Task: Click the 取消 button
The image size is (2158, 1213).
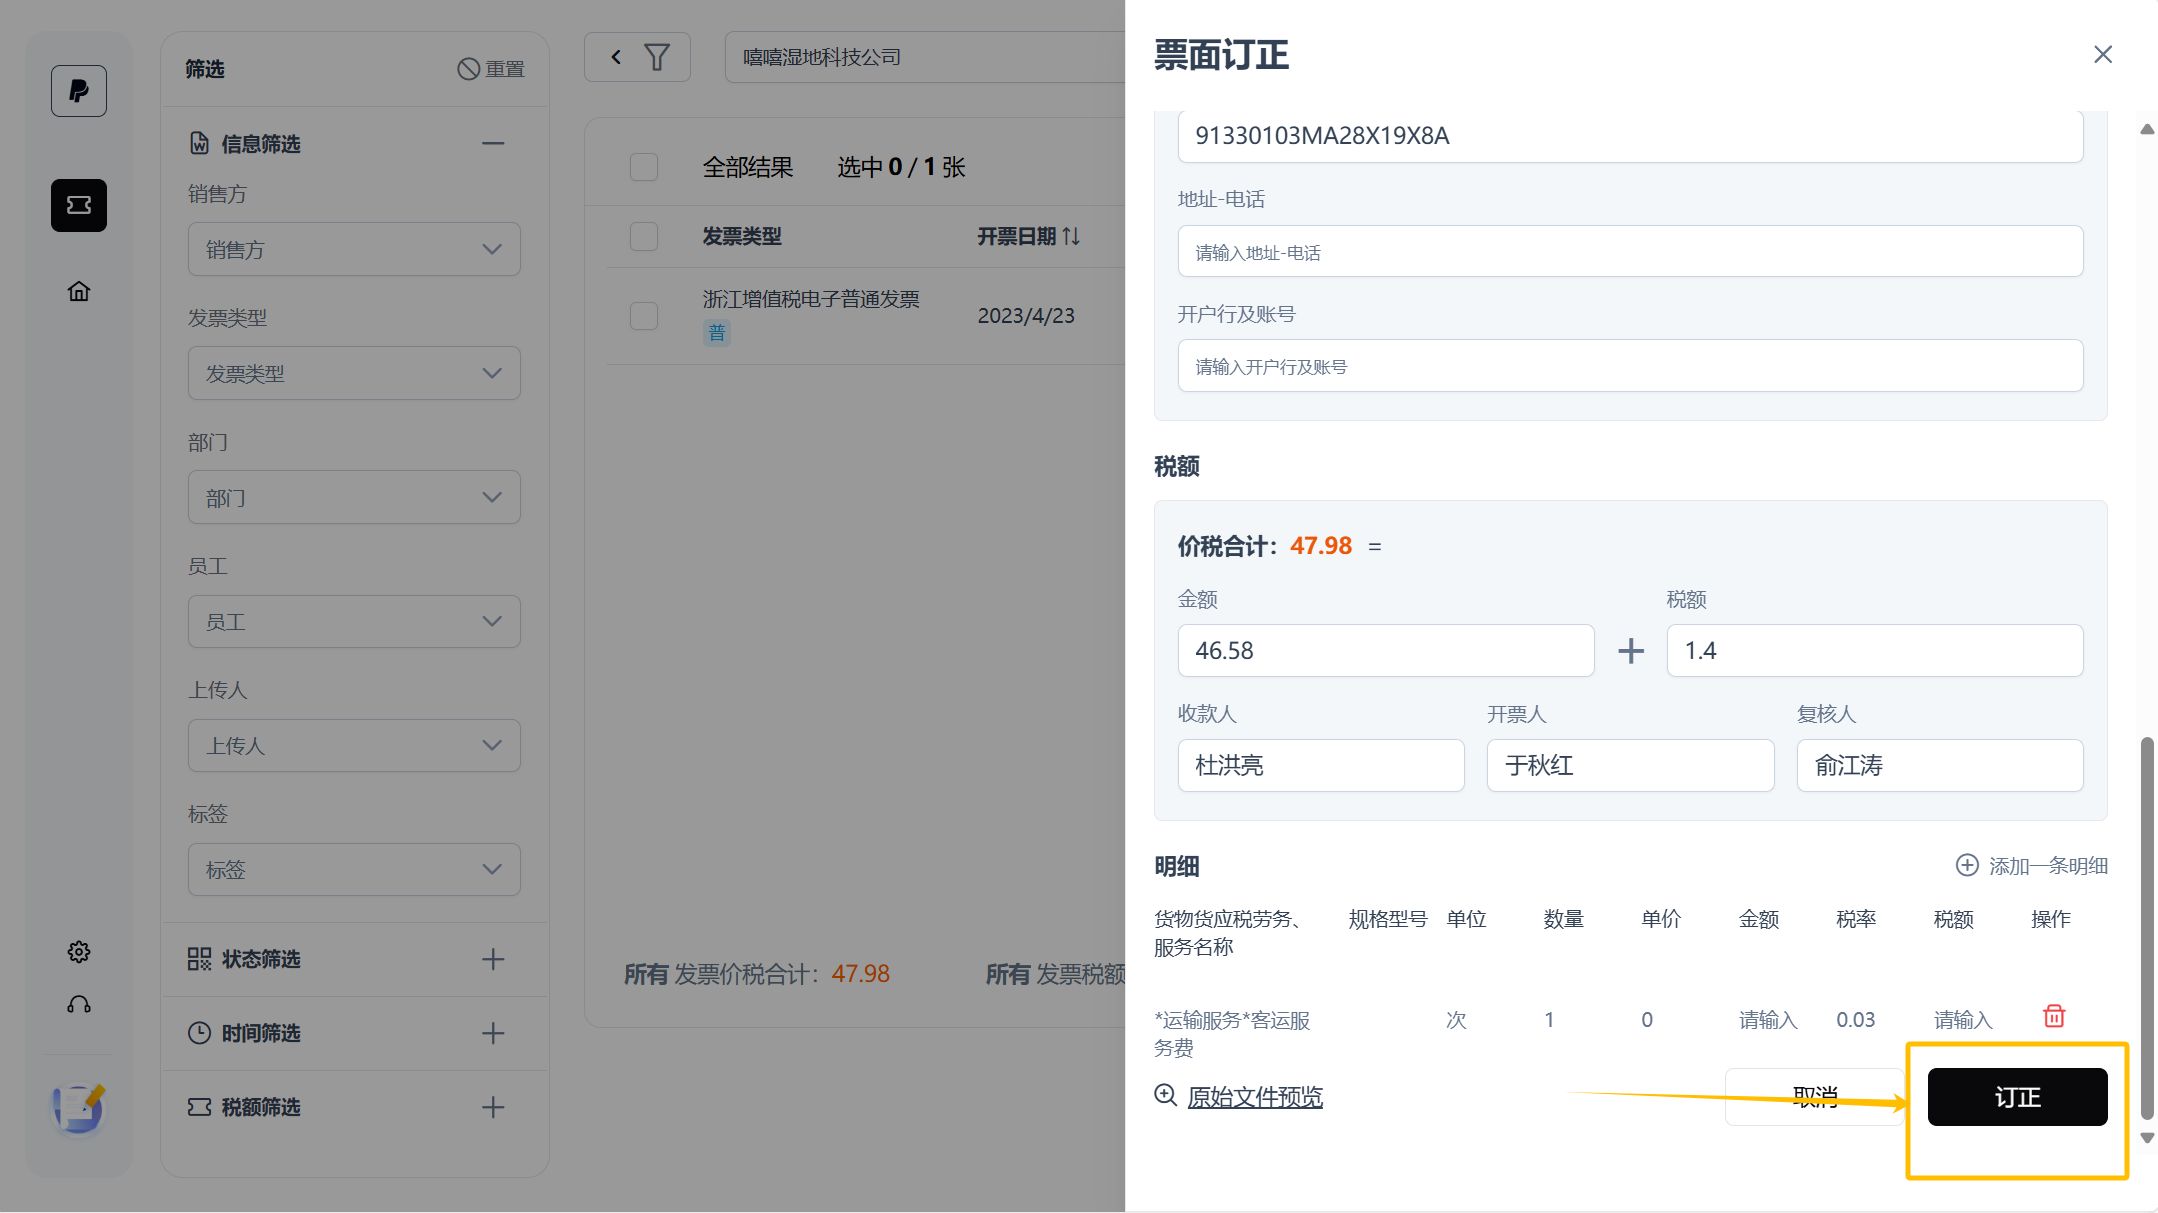Action: [1815, 1097]
